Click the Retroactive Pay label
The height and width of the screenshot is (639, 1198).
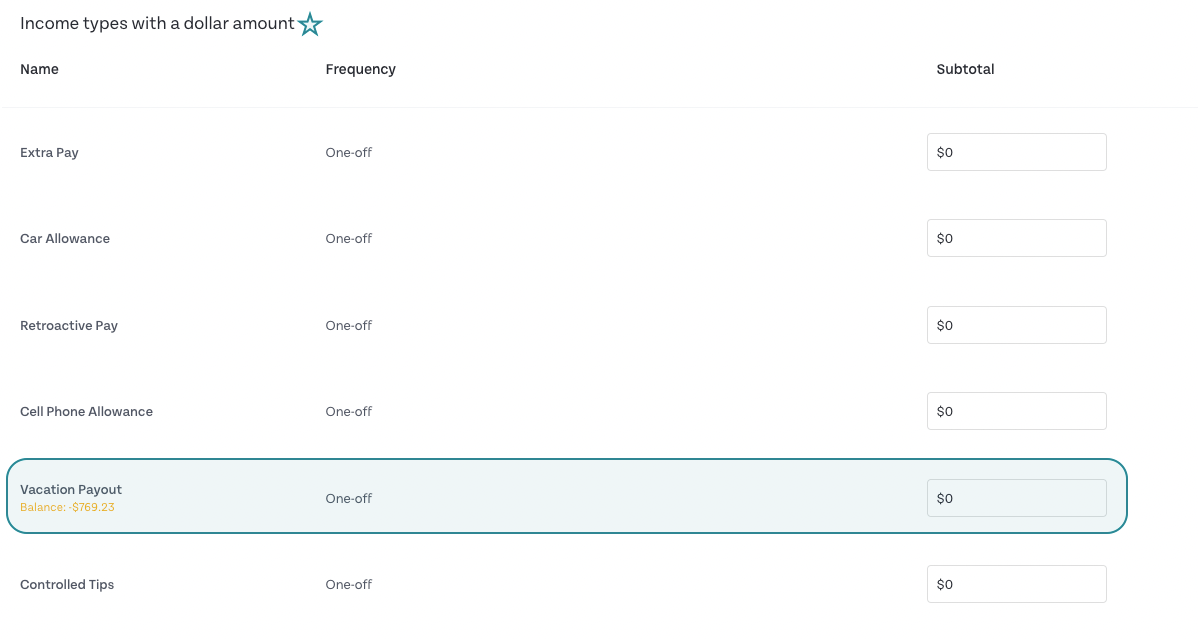pos(69,326)
